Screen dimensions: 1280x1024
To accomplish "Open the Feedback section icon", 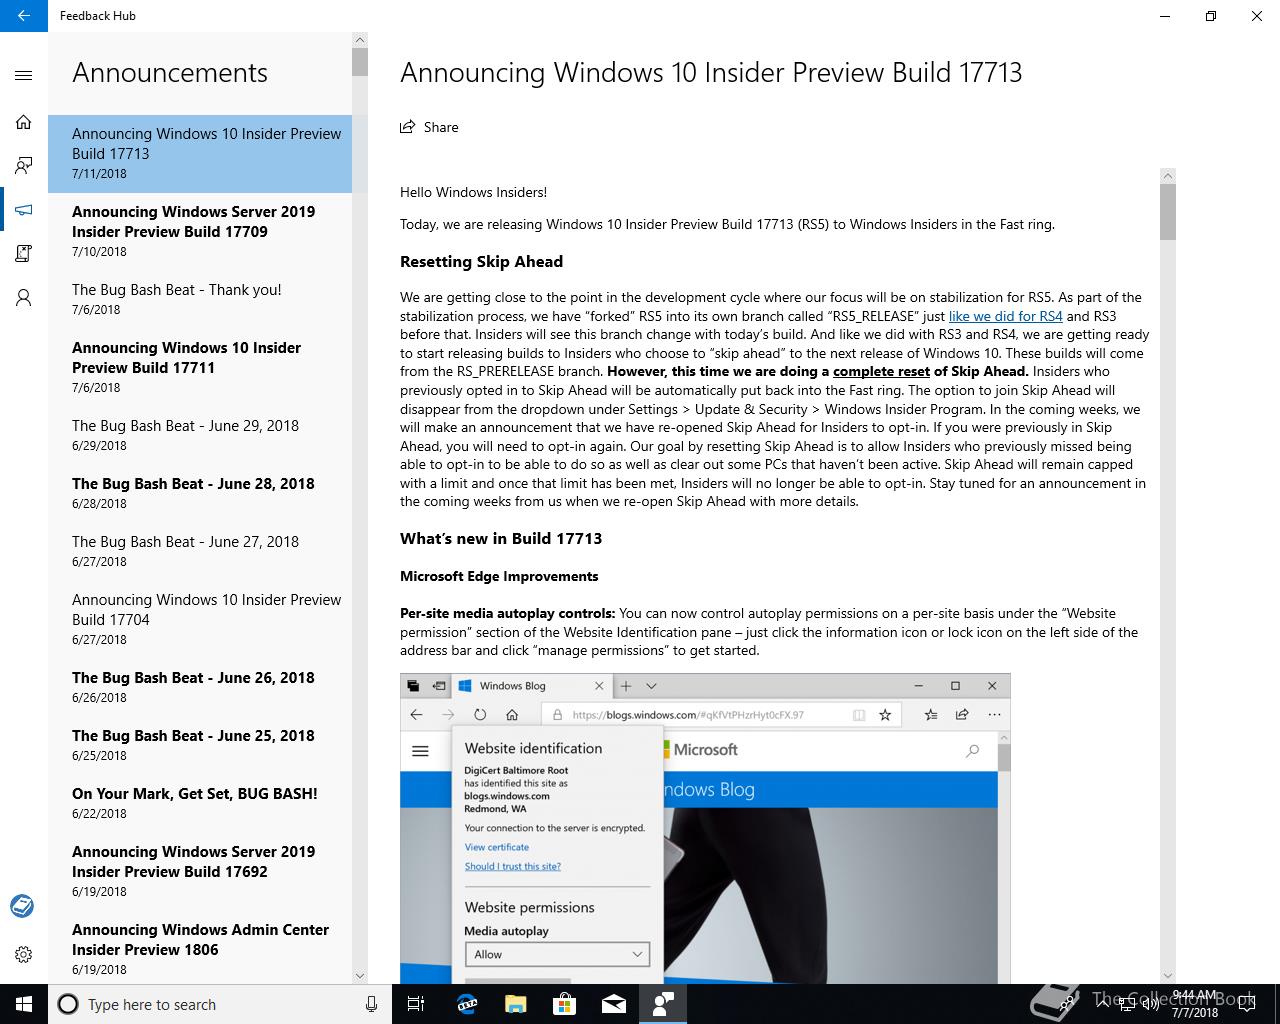I will [24, 166].
